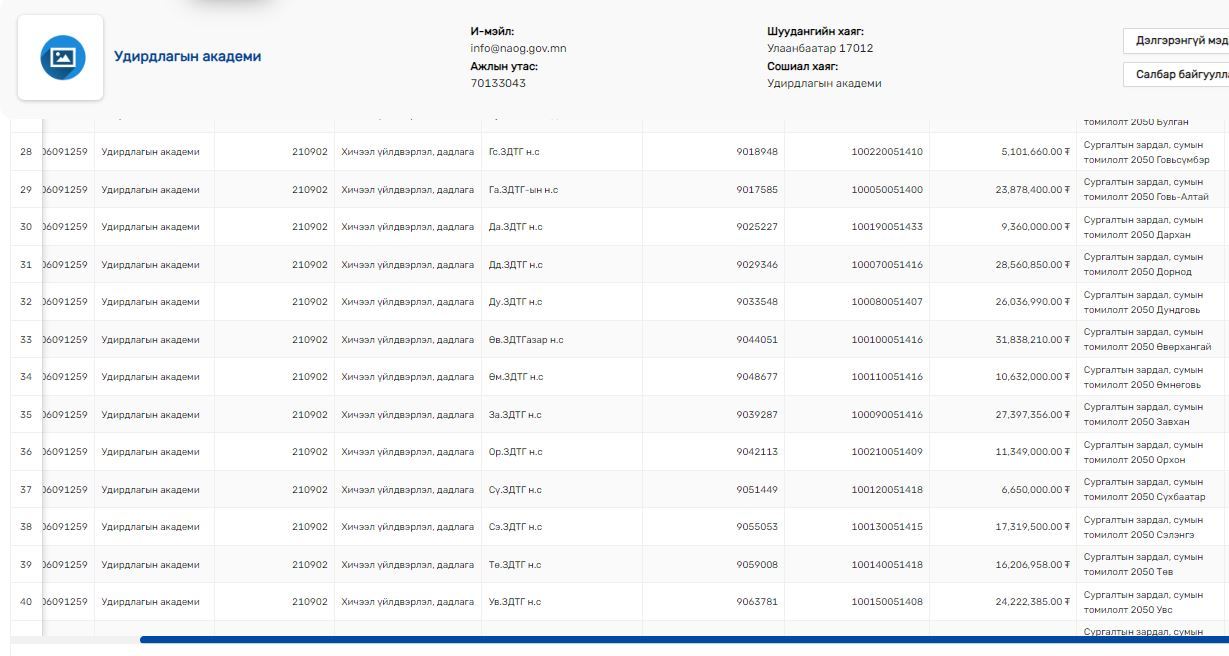
Task: Click the description ending in Сэлэнгэ
Action: coord(1144,527)
